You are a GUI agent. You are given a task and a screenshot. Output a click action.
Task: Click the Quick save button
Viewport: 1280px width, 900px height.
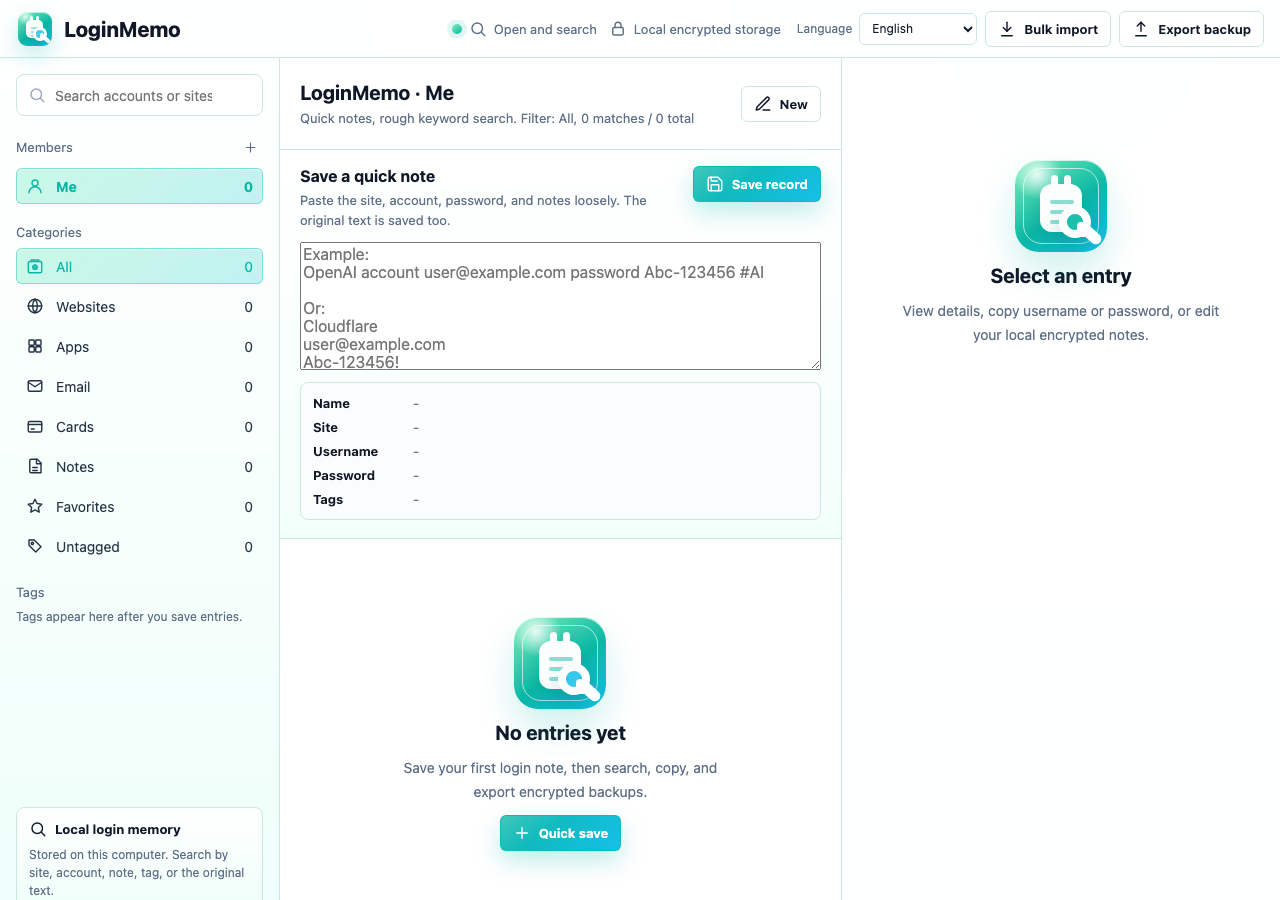tap(560, 833)
